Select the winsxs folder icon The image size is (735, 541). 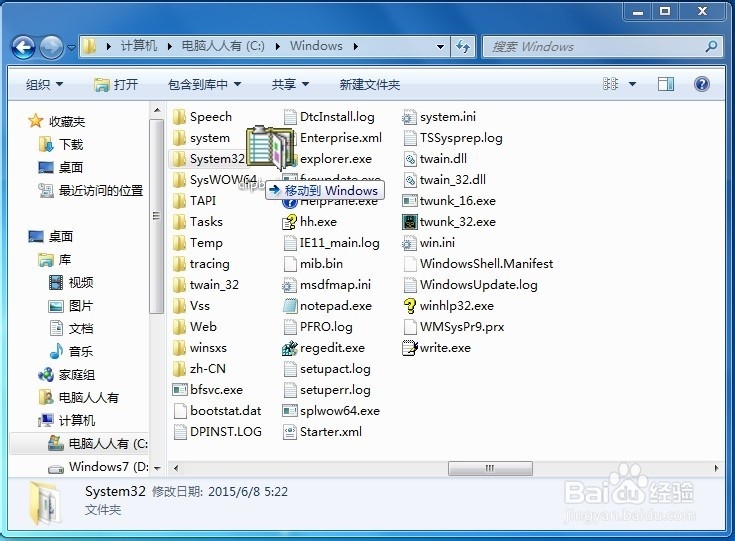[179, 348]
